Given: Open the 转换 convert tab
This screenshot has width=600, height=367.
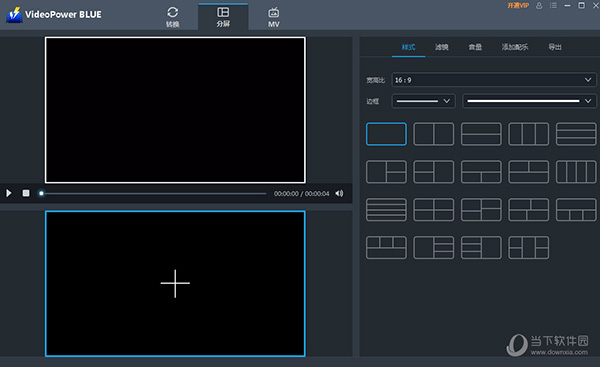Looking at the screenshot, I should [x=173, y=17].
